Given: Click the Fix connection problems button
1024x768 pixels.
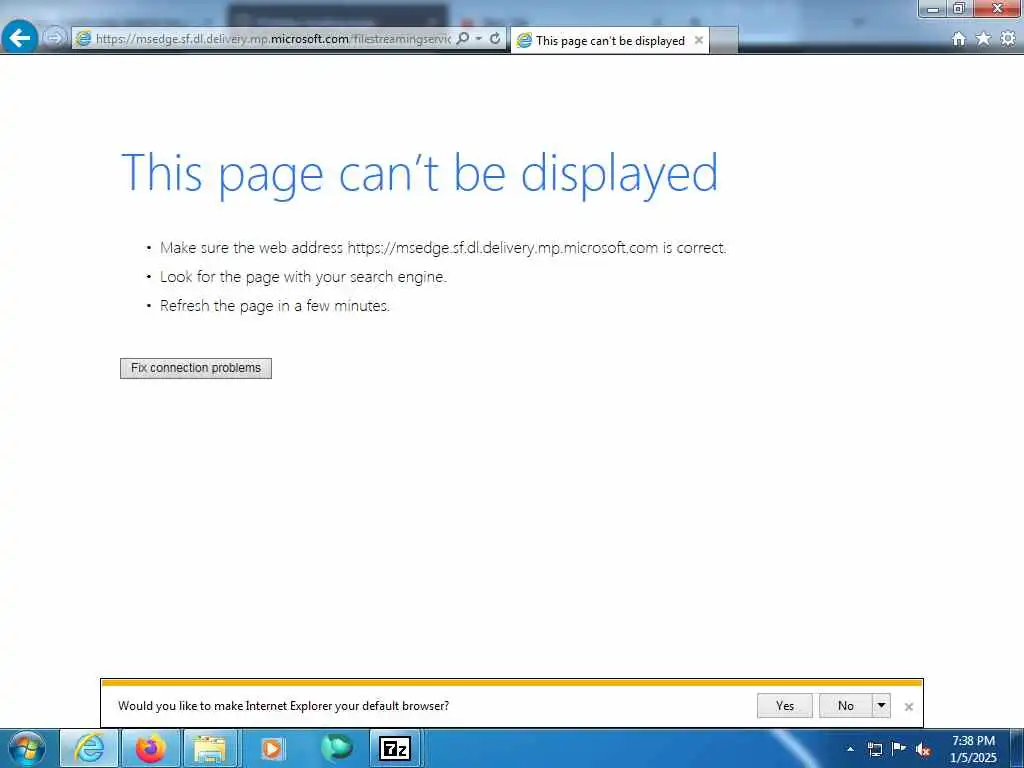Looking at the screenshot, I should click(196, 368).
